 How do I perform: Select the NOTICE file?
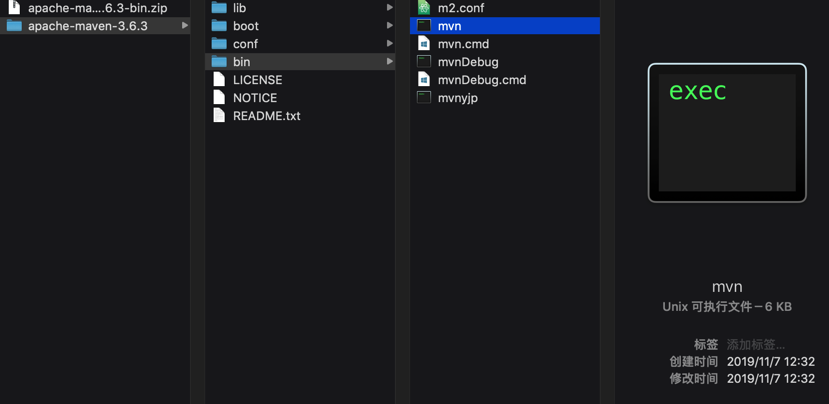pos(255,98)
